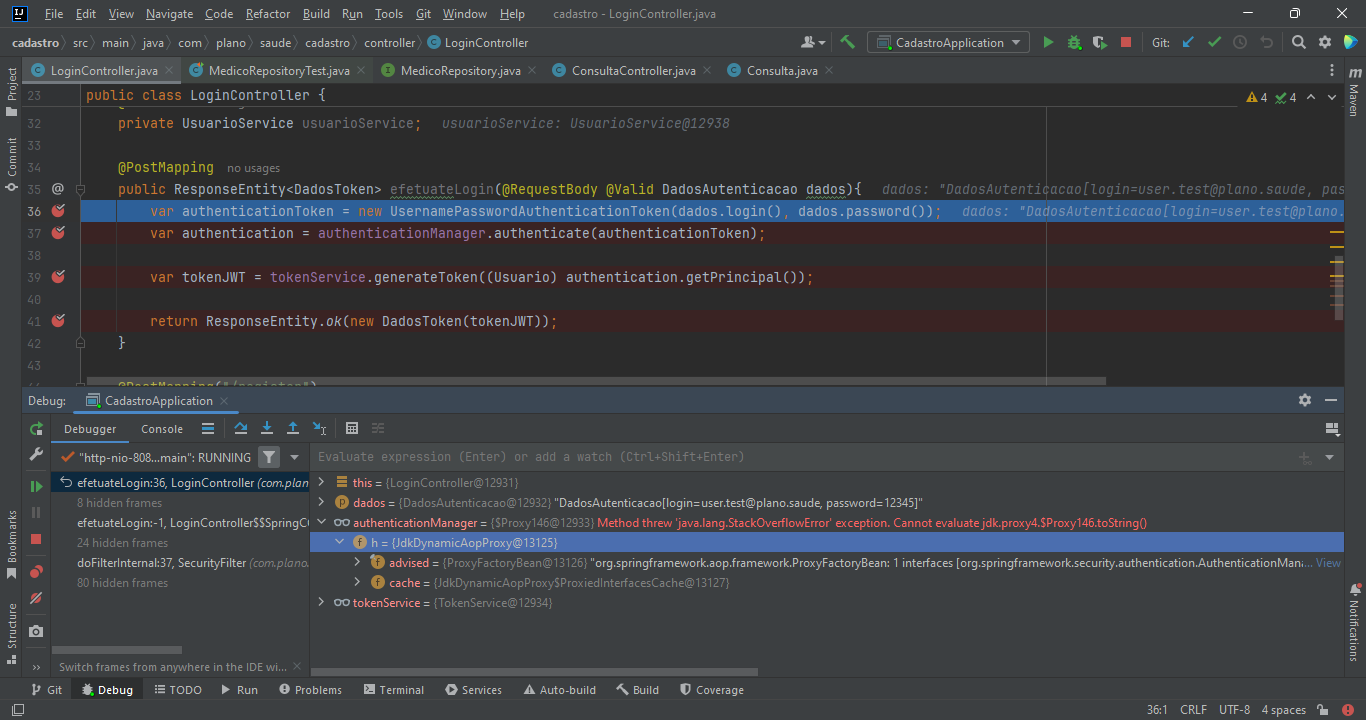Click the UTF-8 encoding status

point(1234,710)
